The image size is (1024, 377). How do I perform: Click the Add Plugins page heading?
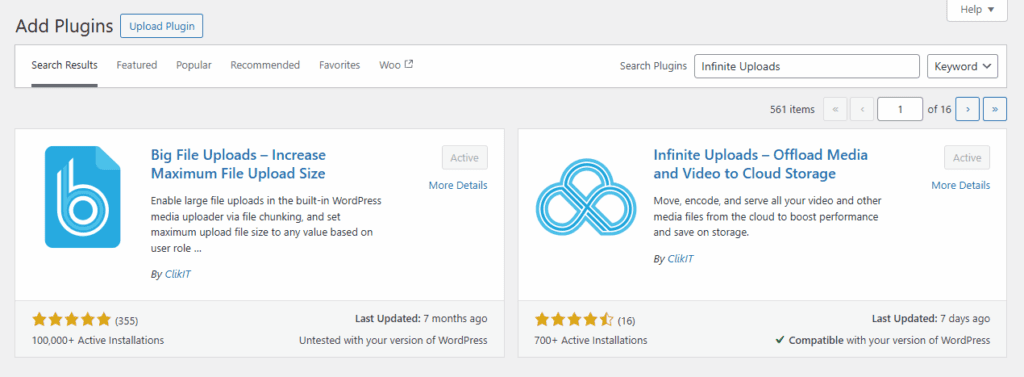pyautogui.click(x=64, y=26)
